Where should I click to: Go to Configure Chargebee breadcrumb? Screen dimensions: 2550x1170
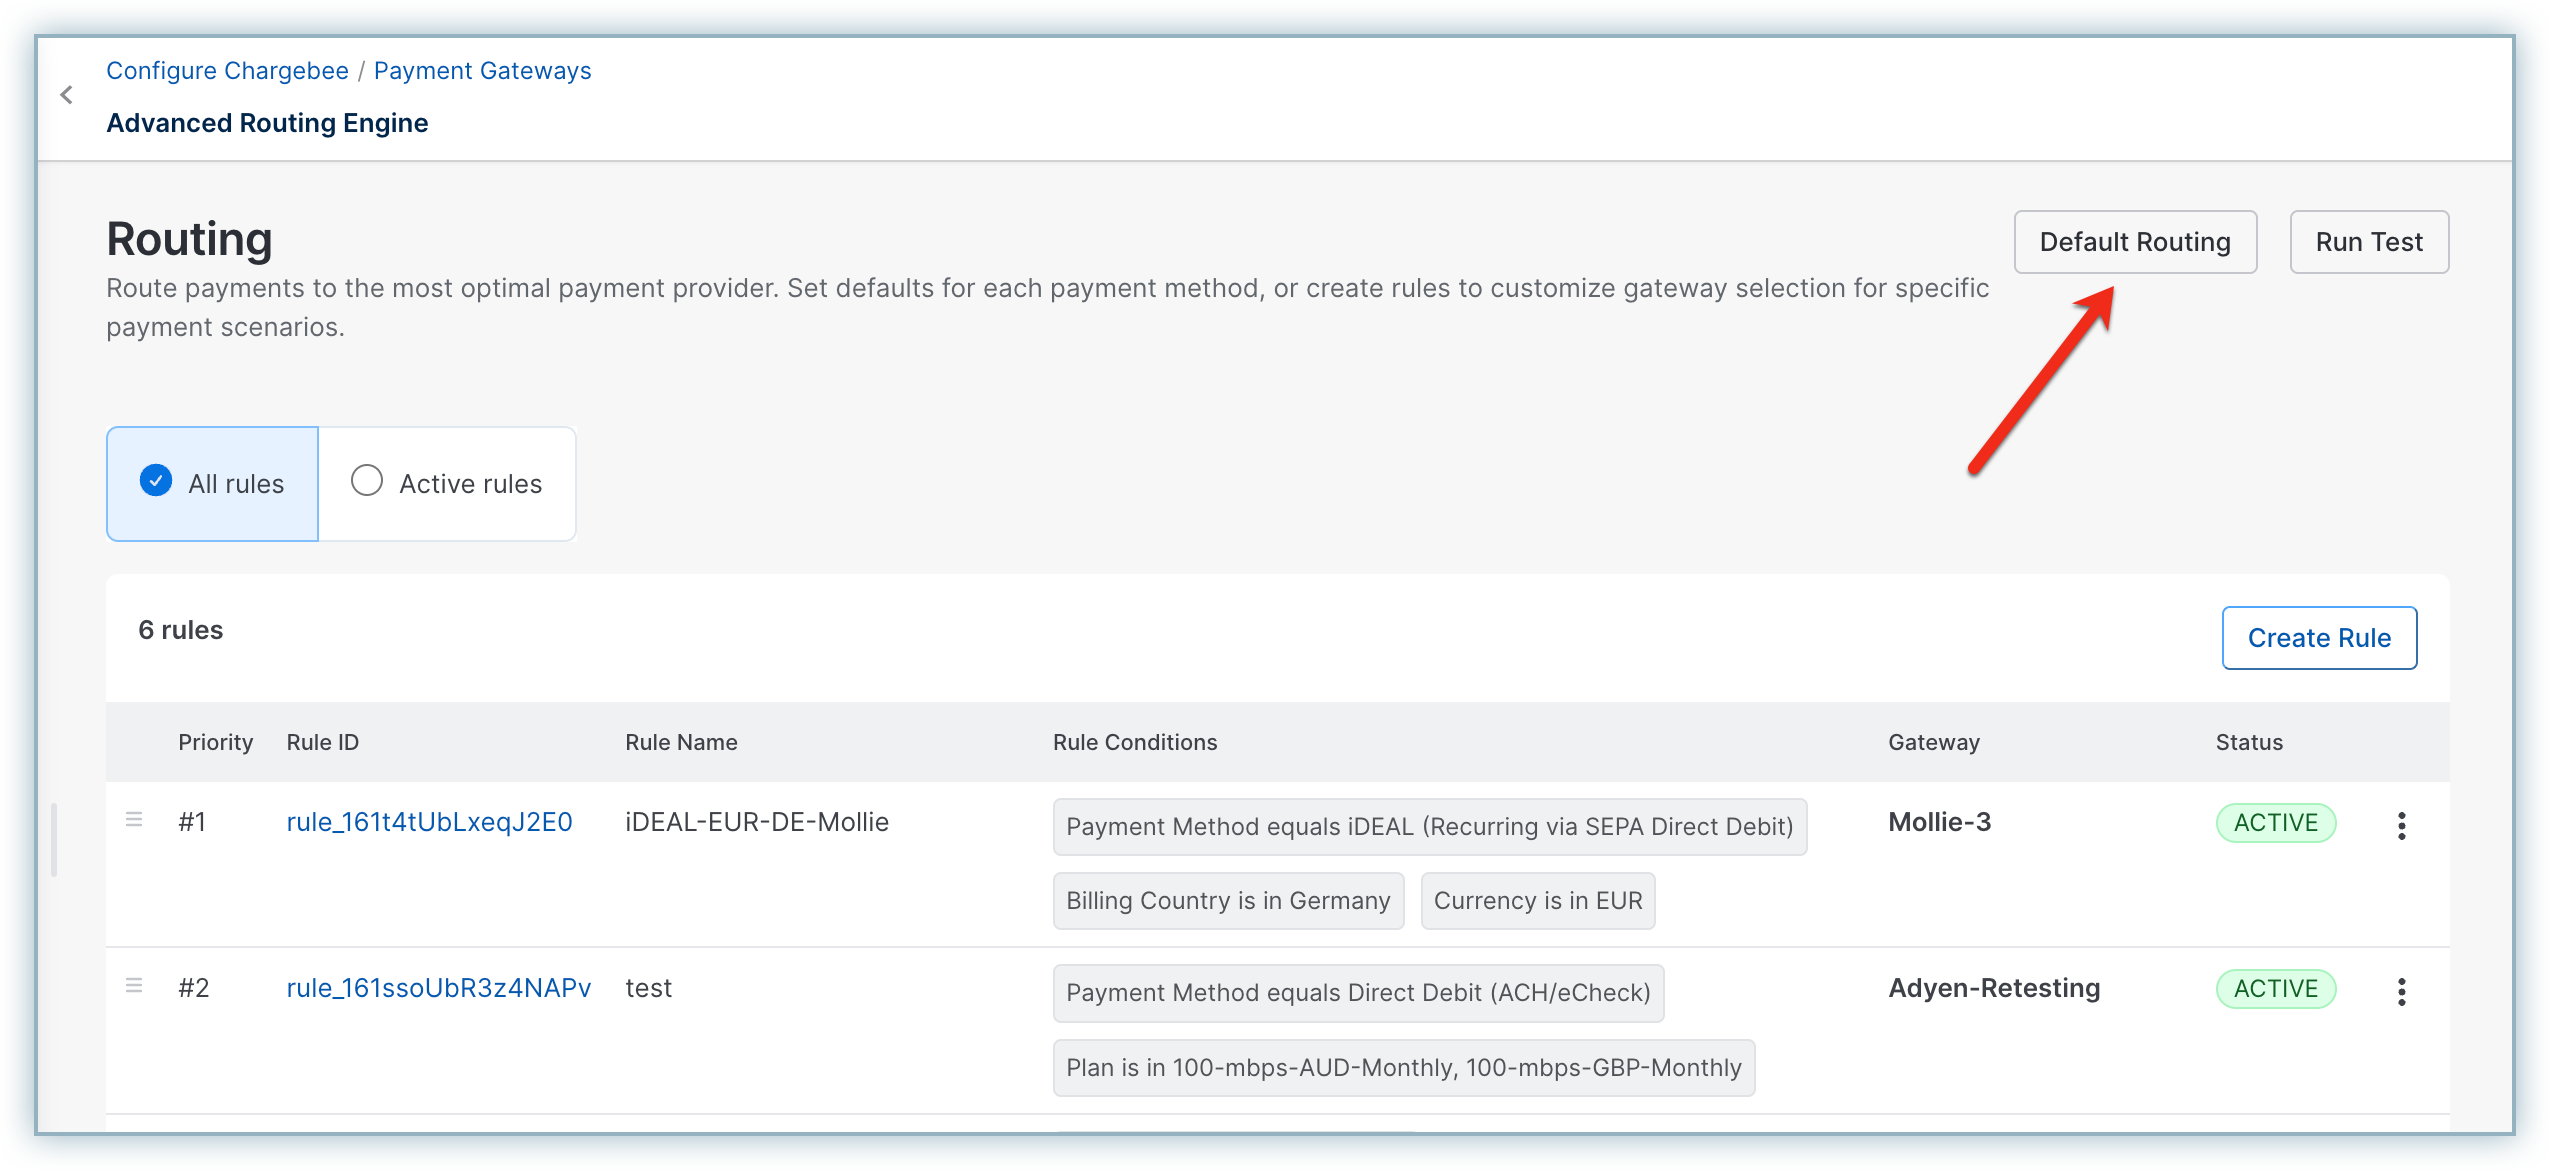(227, 71)
